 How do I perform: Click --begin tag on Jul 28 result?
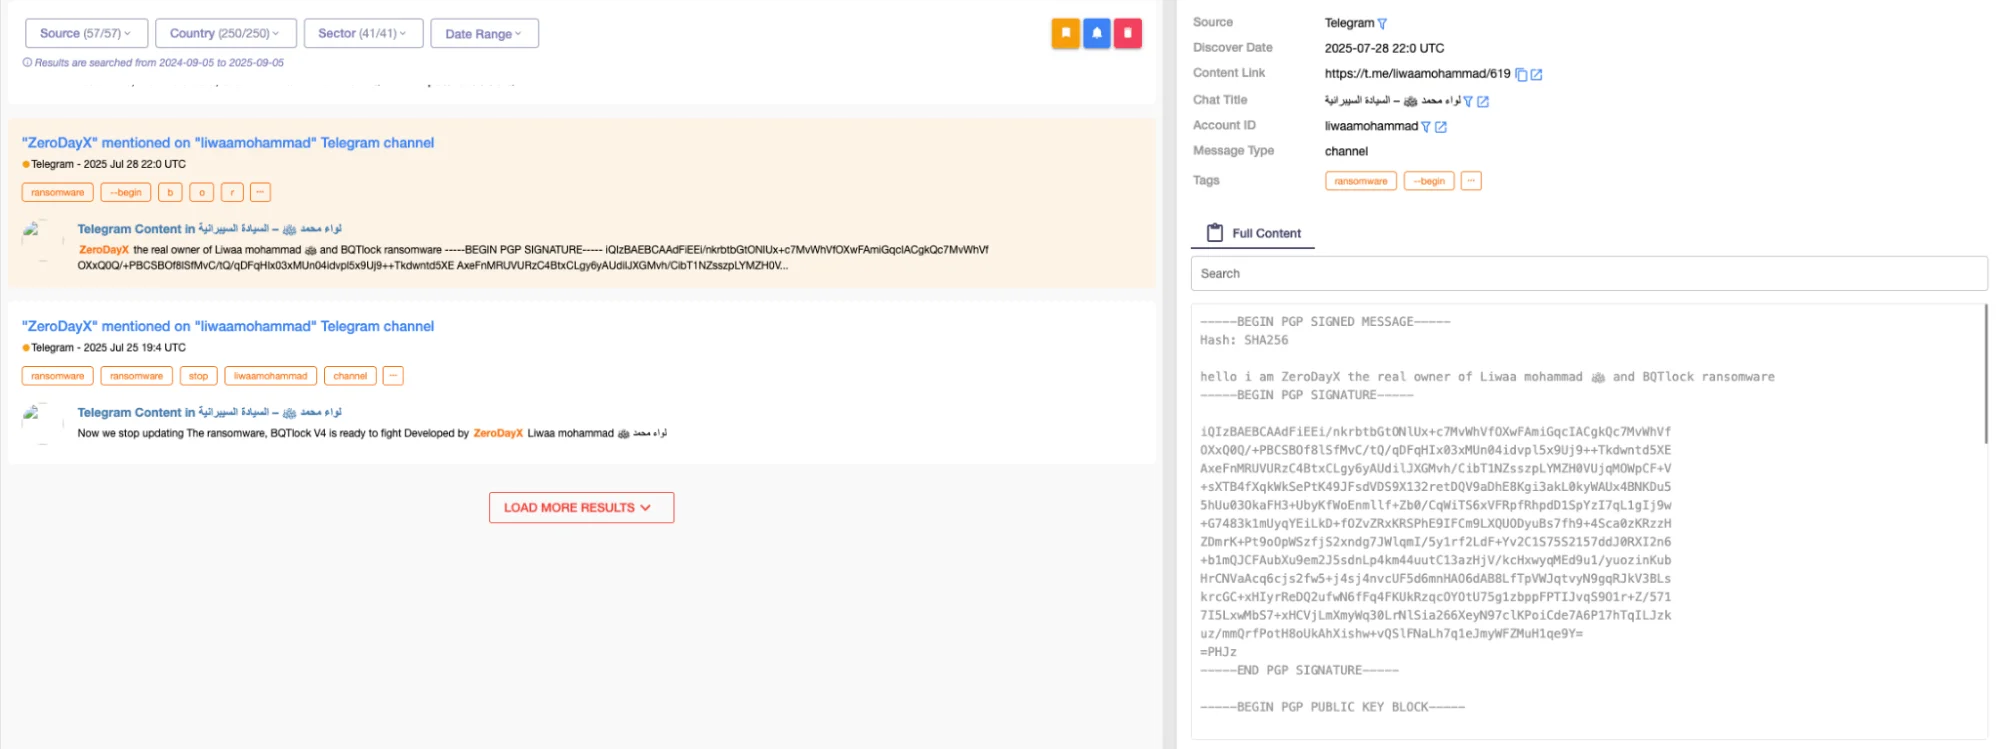(126, 192)
